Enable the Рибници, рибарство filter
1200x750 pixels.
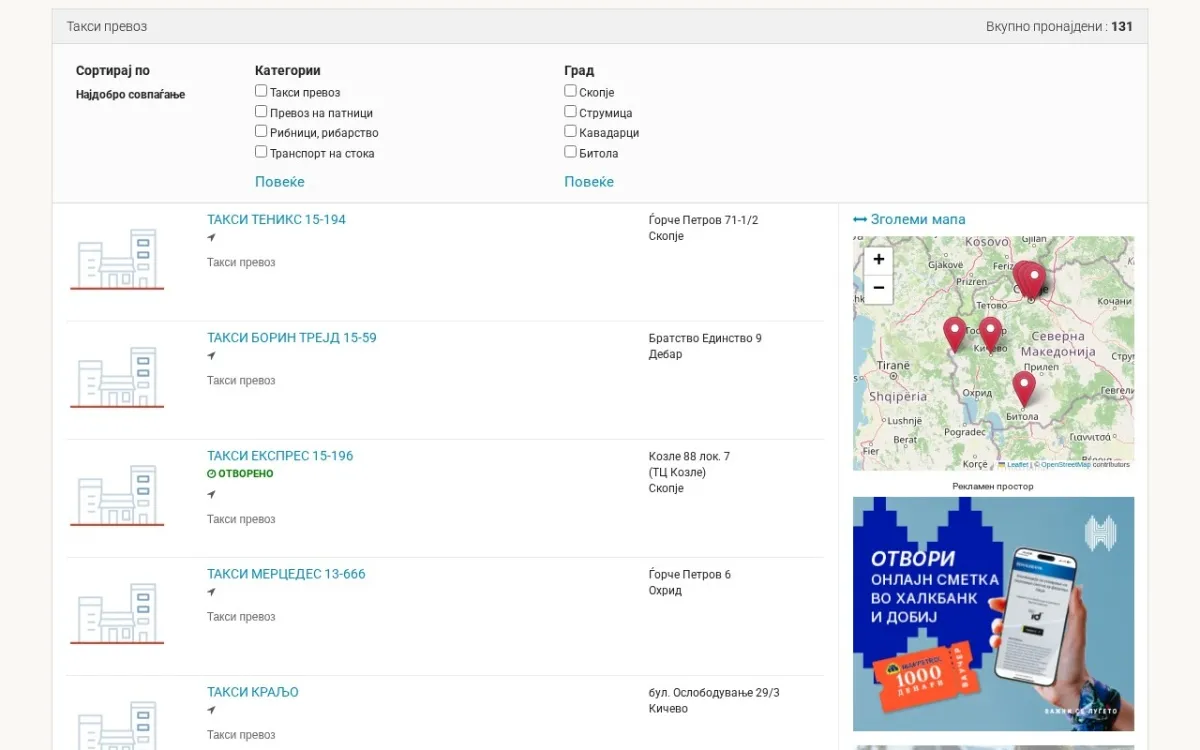tap(261, 131)
